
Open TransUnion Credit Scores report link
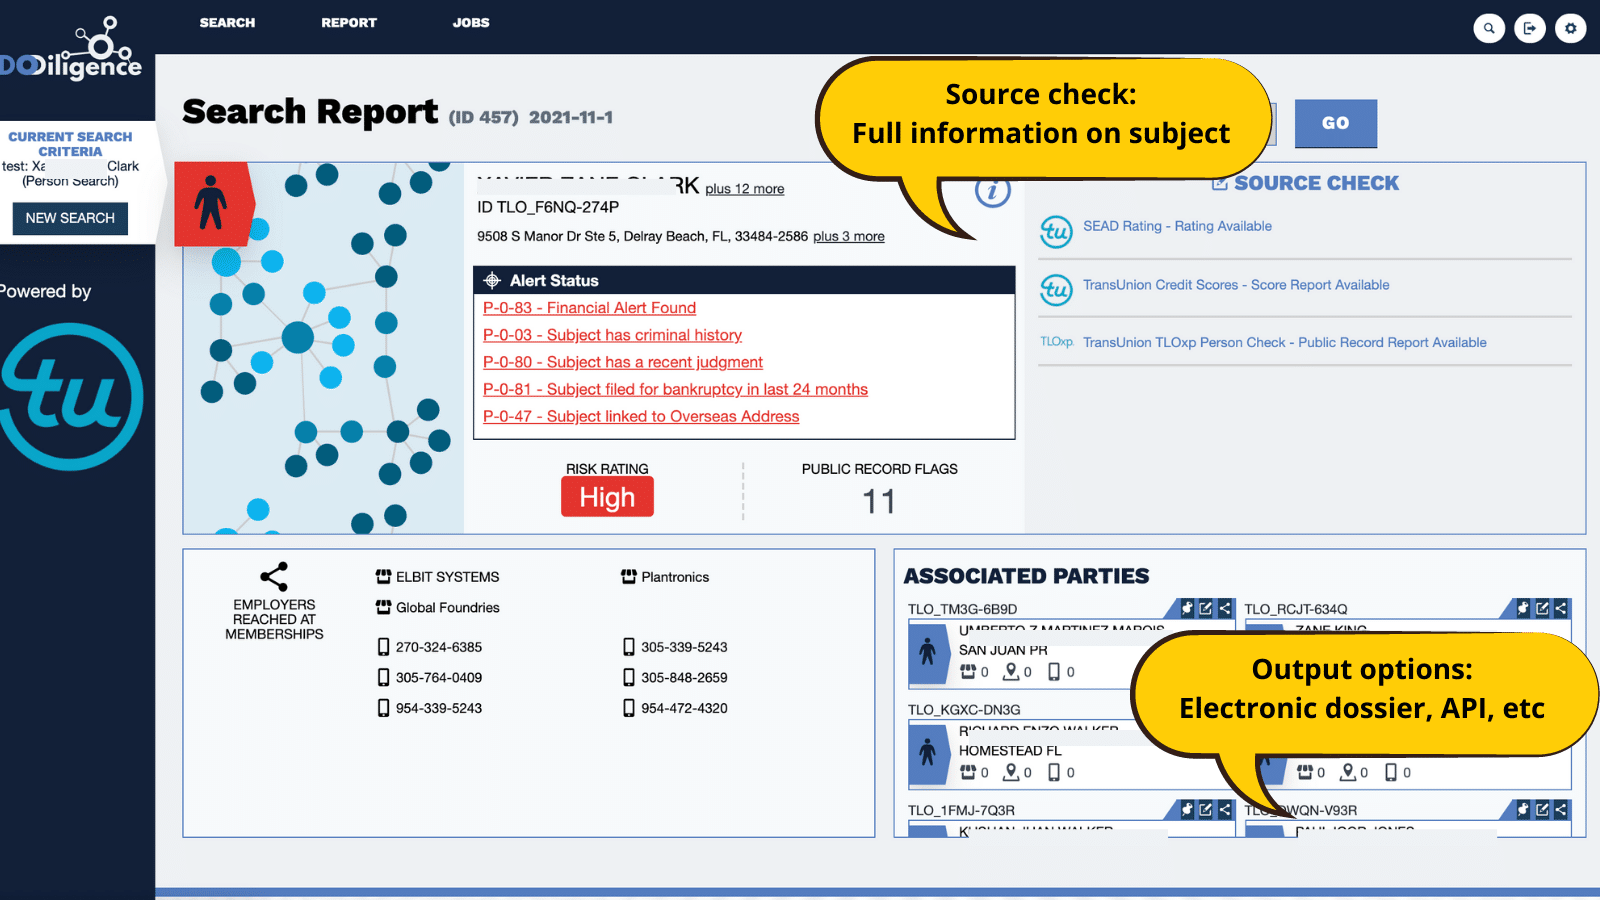click(x=1236, y=285)
